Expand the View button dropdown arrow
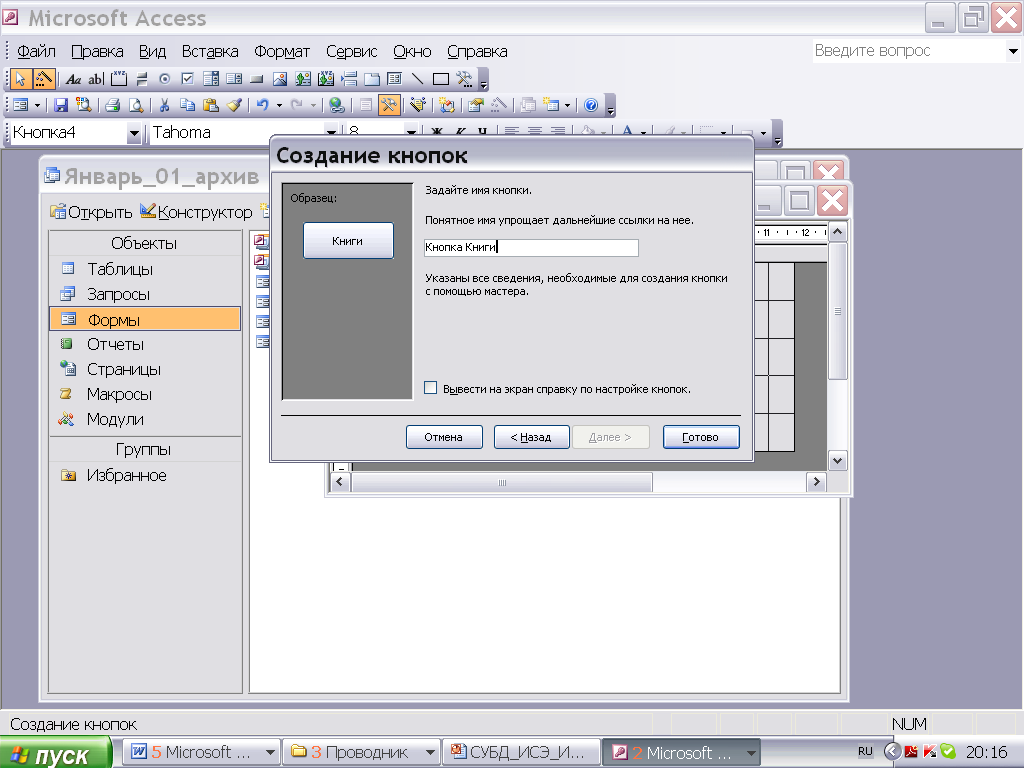This screenshot has height=768, width=1024. click(37, 105)
